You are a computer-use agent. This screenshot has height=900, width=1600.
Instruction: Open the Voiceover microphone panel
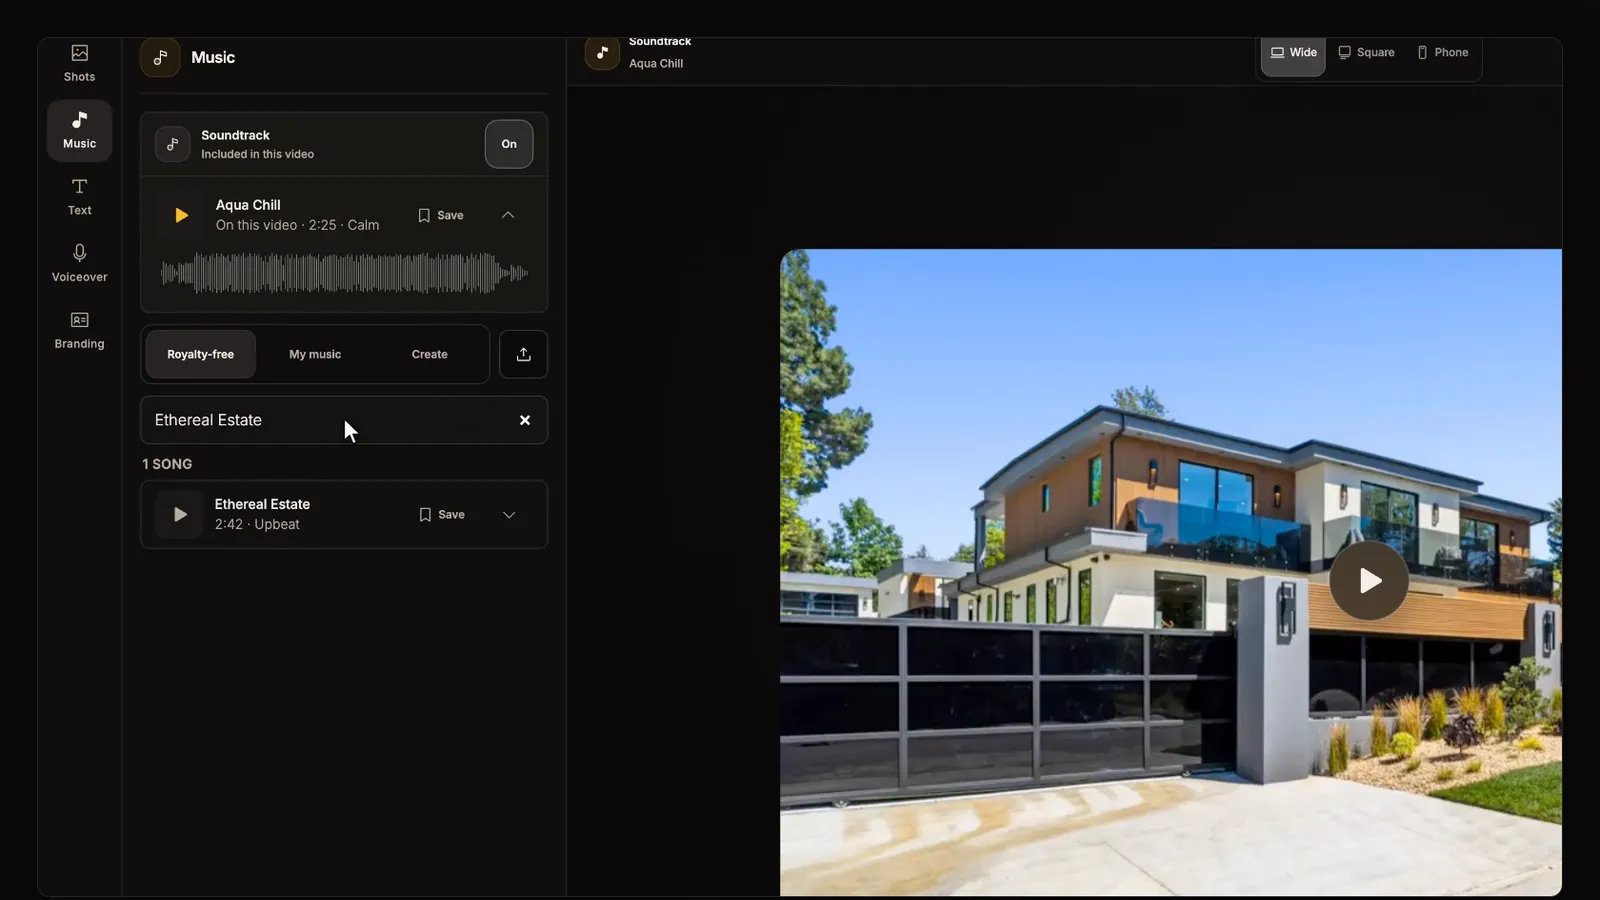[79, 263]
